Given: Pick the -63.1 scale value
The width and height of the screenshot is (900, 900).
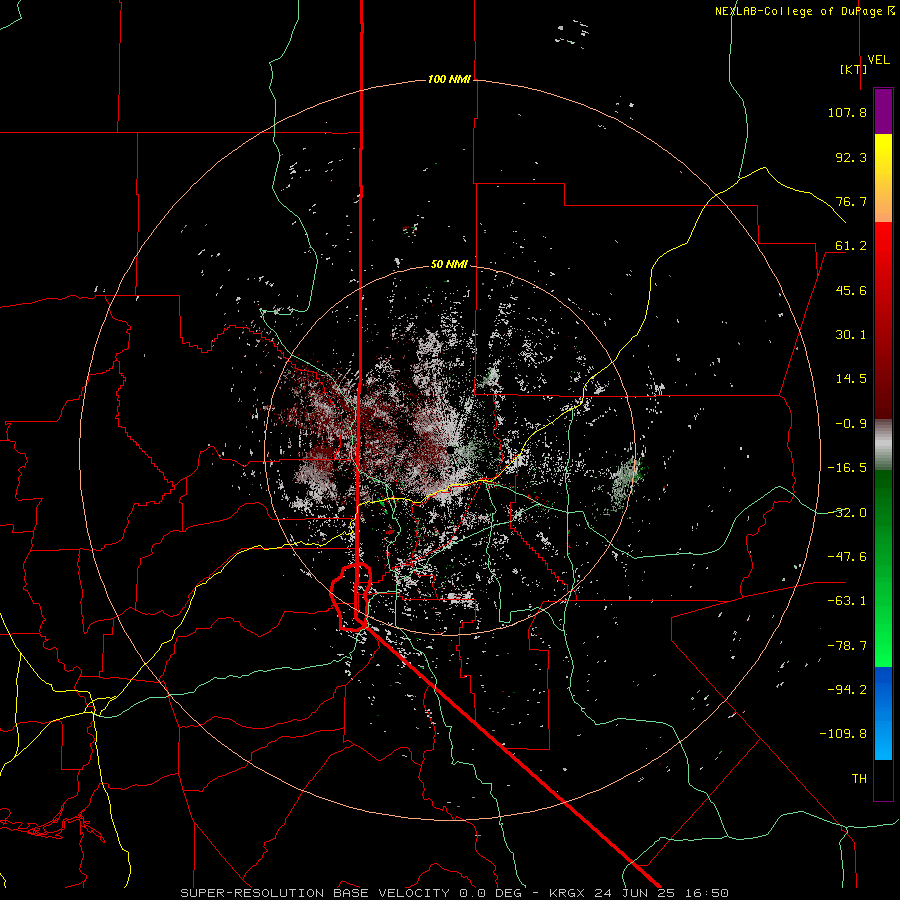Looking at the screenshot, I should (847, 601).
